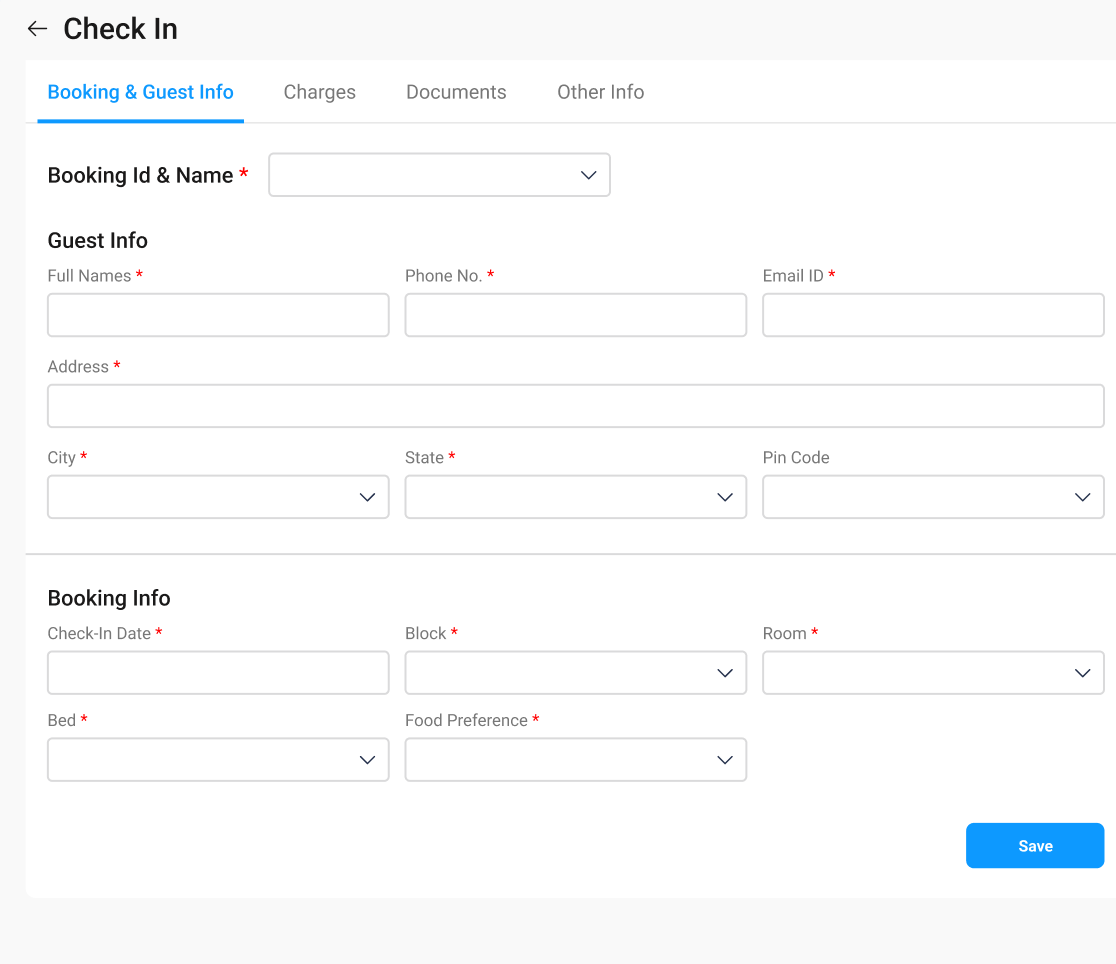Choose a Block from the dropdown
This screenshot has width=1116, height=964.
(575, 673)
